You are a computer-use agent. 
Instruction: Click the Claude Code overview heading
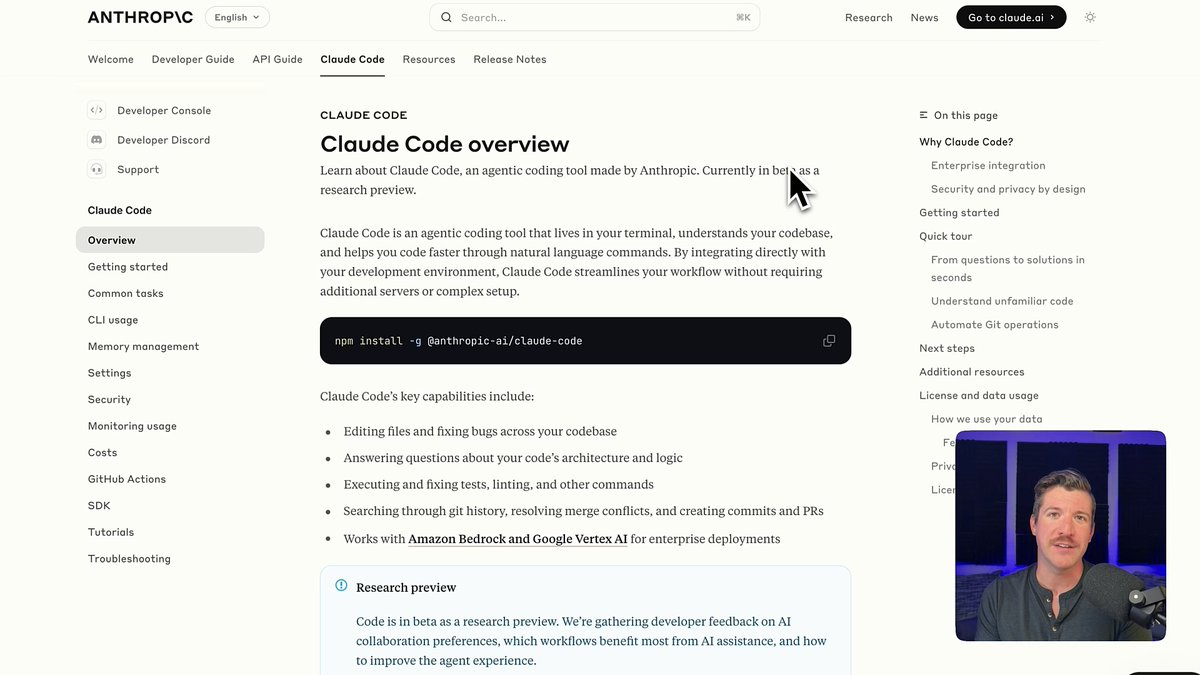445,144
